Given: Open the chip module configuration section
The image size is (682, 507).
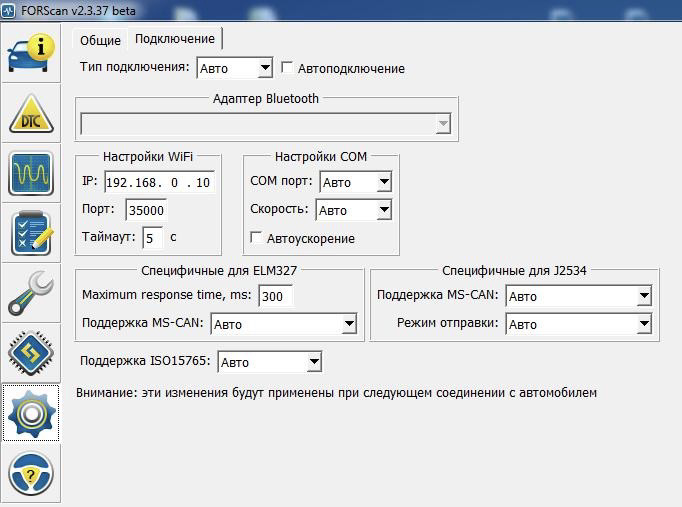Looking at the screenshot, I should [x=31, y=354].
